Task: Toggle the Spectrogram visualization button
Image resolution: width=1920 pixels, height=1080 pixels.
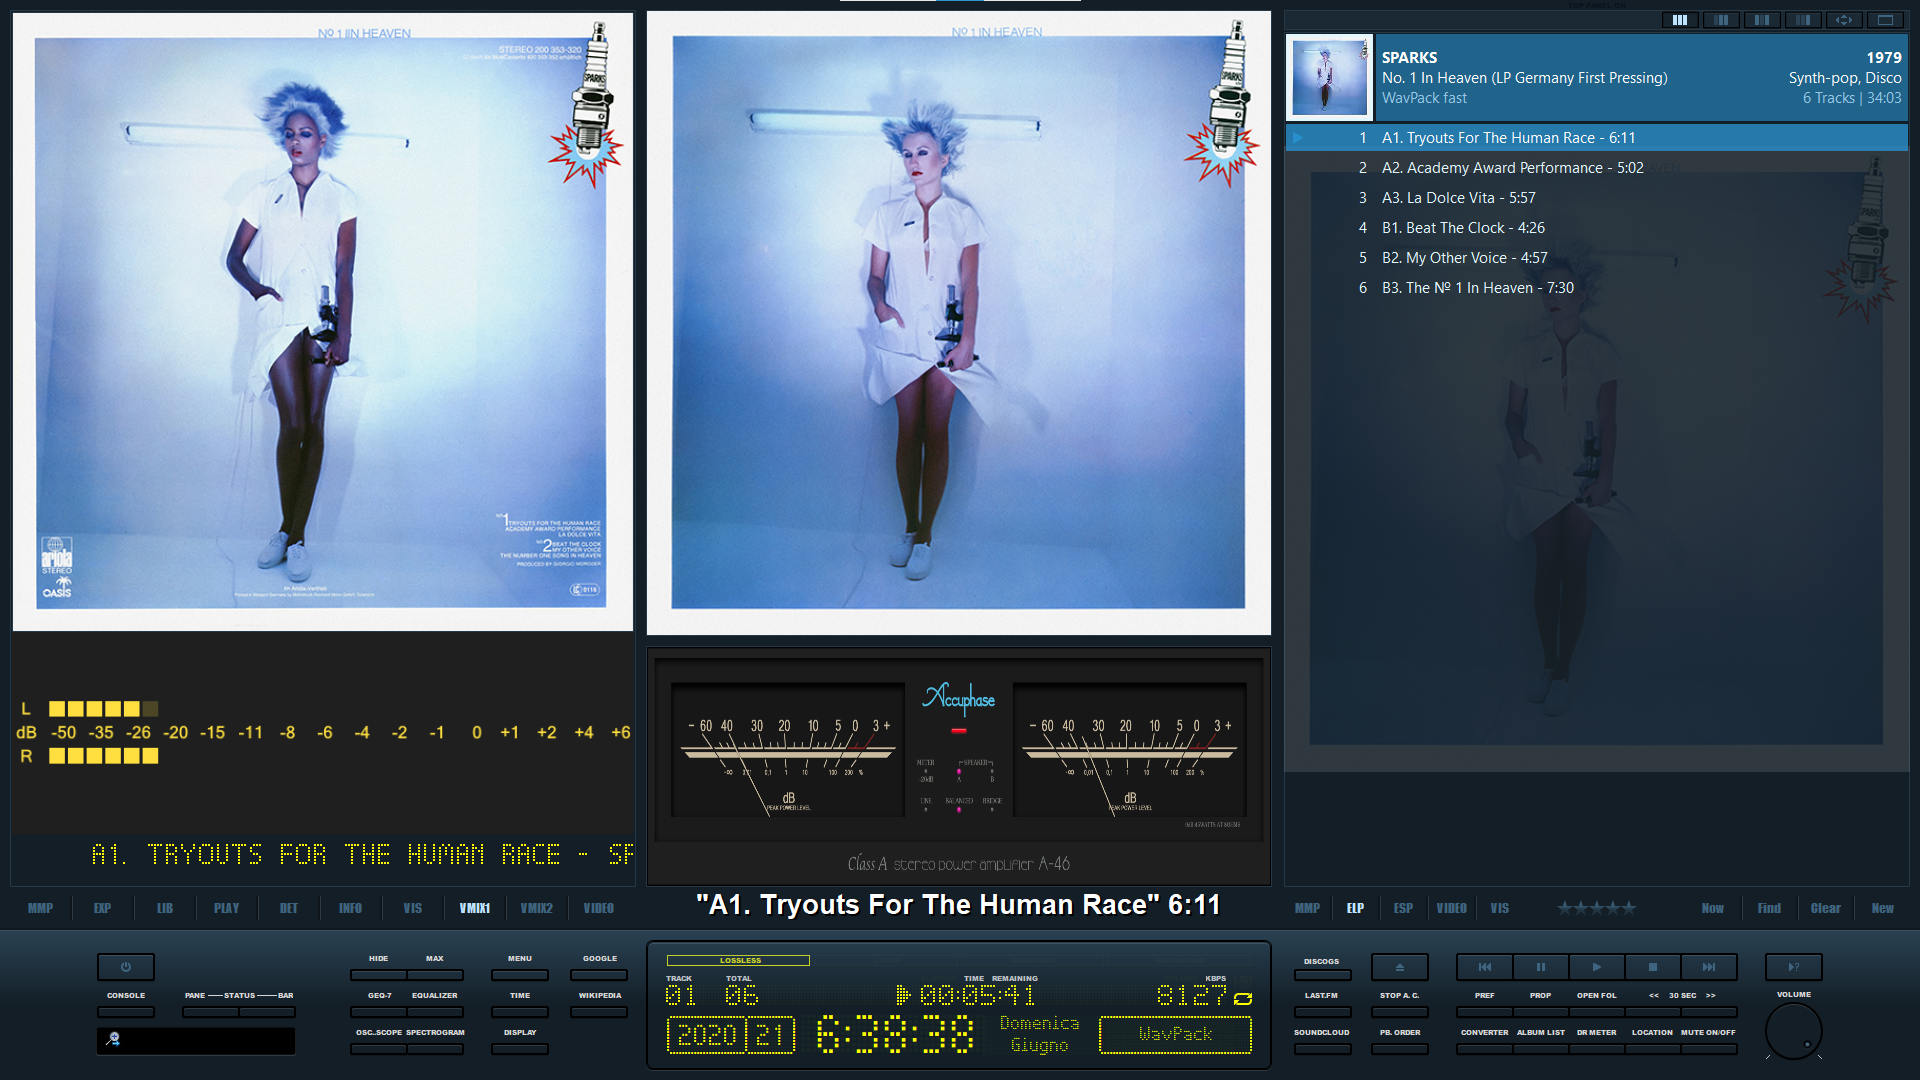Action: click(435, 1048)
